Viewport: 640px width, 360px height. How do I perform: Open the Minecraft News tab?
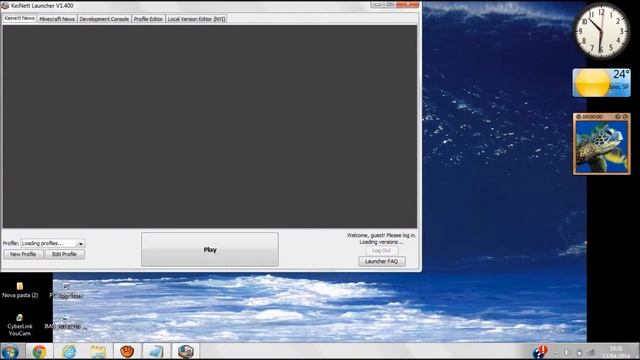57,19
